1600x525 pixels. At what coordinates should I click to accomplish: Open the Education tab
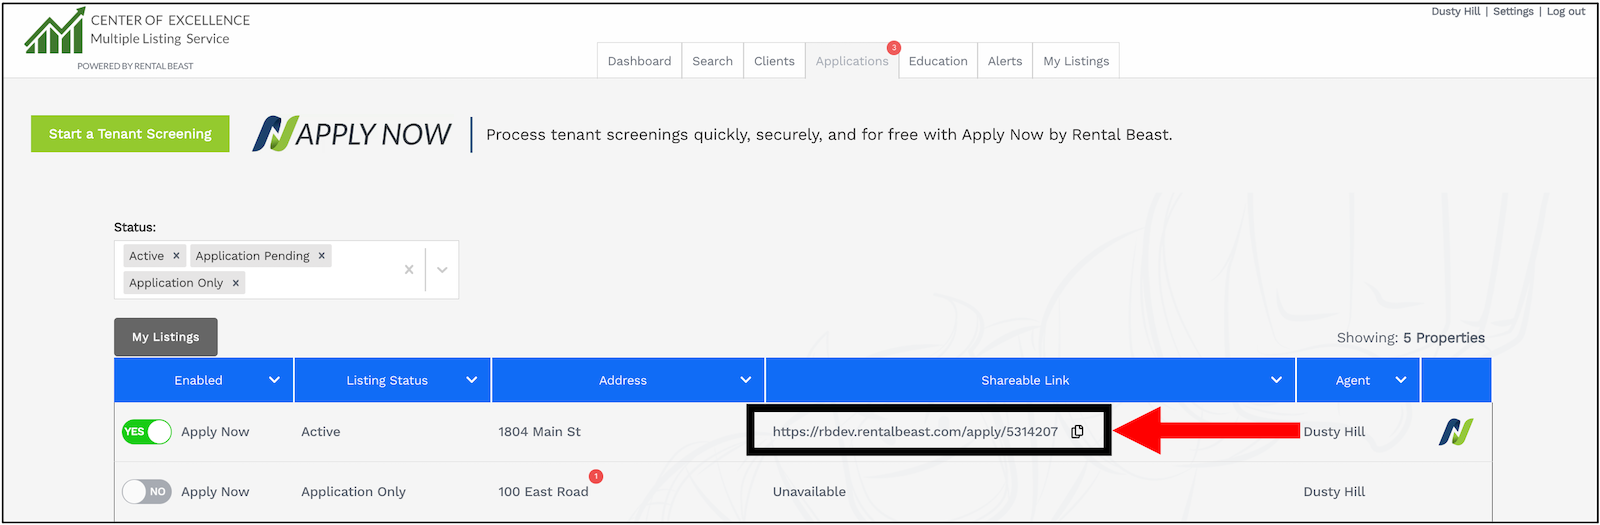[937, 61]
